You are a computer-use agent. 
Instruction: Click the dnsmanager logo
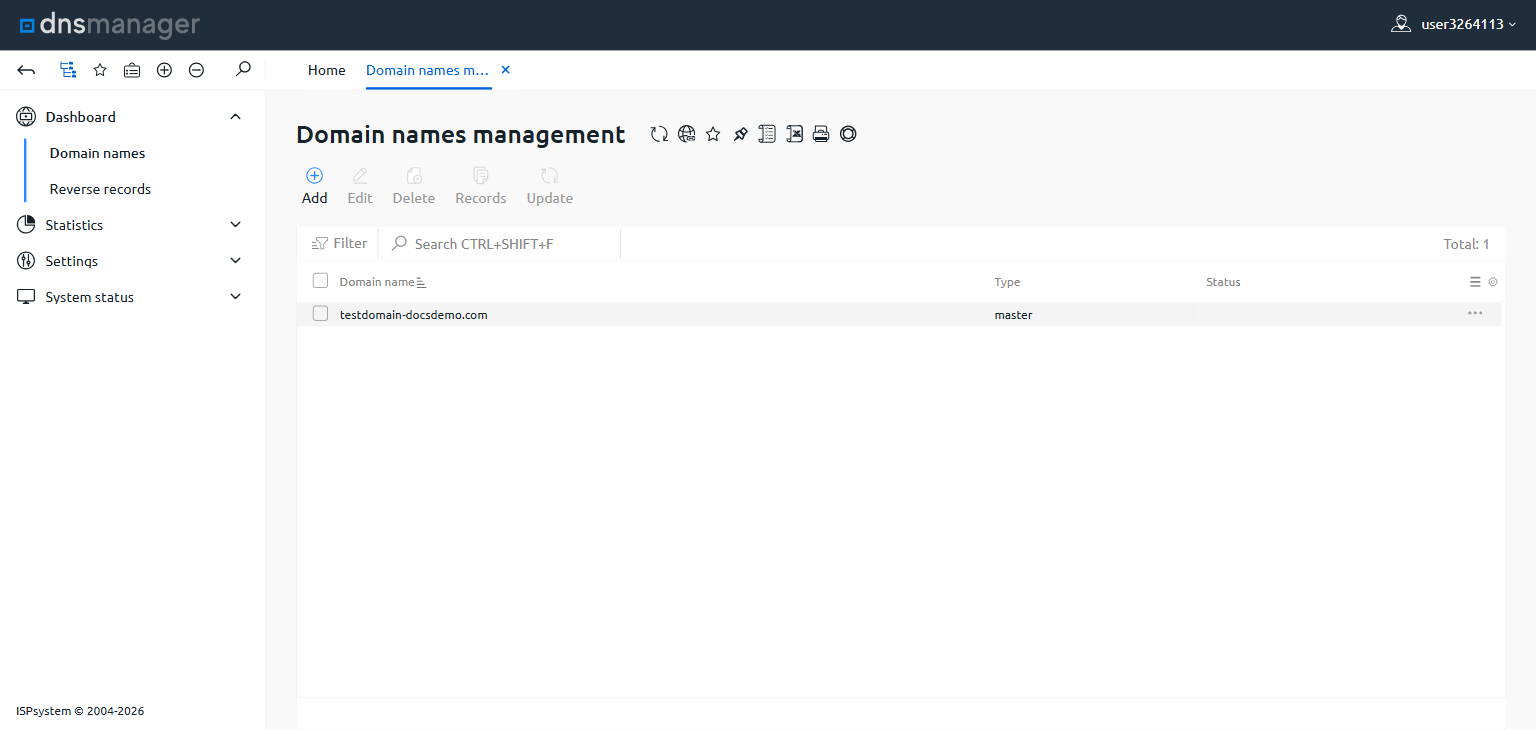point(110,25)
